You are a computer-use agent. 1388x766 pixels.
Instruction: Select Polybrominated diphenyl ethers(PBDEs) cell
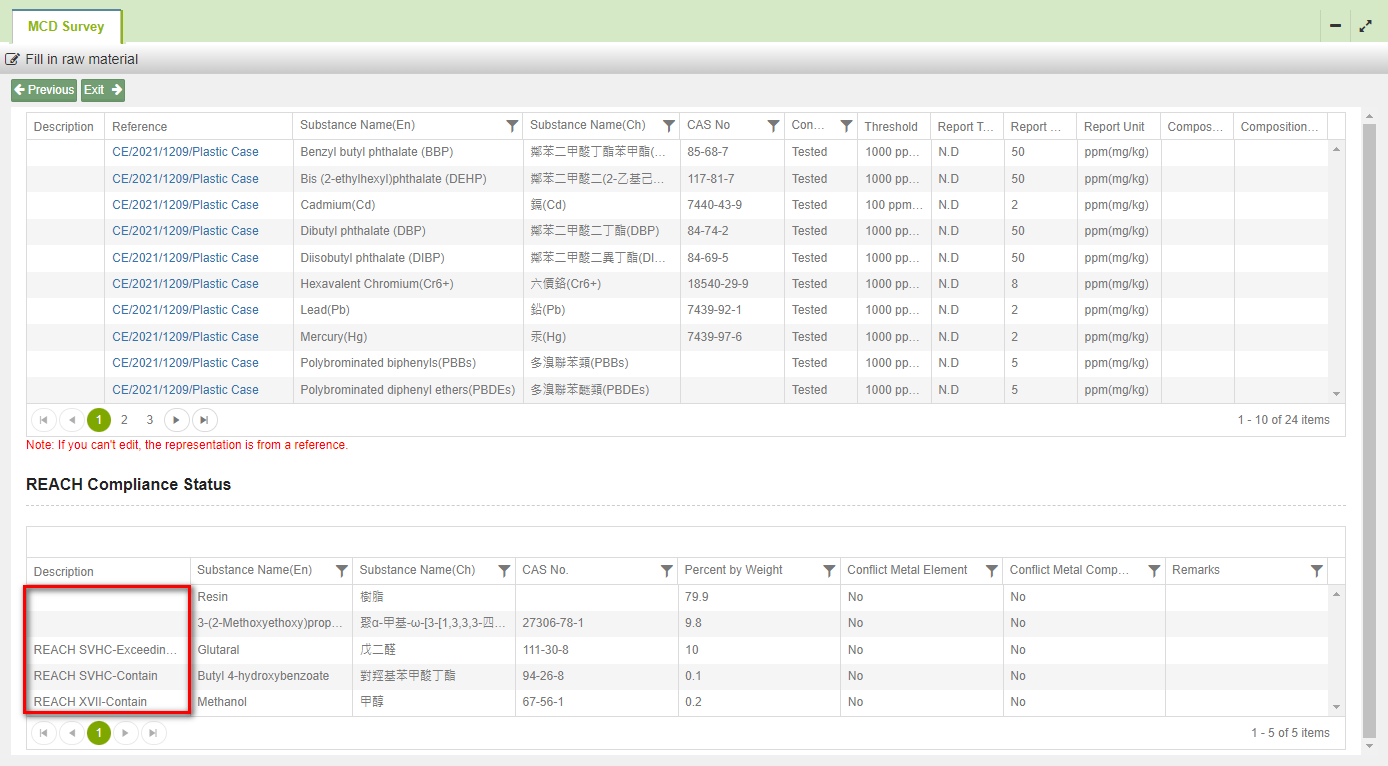coord(408,390)
